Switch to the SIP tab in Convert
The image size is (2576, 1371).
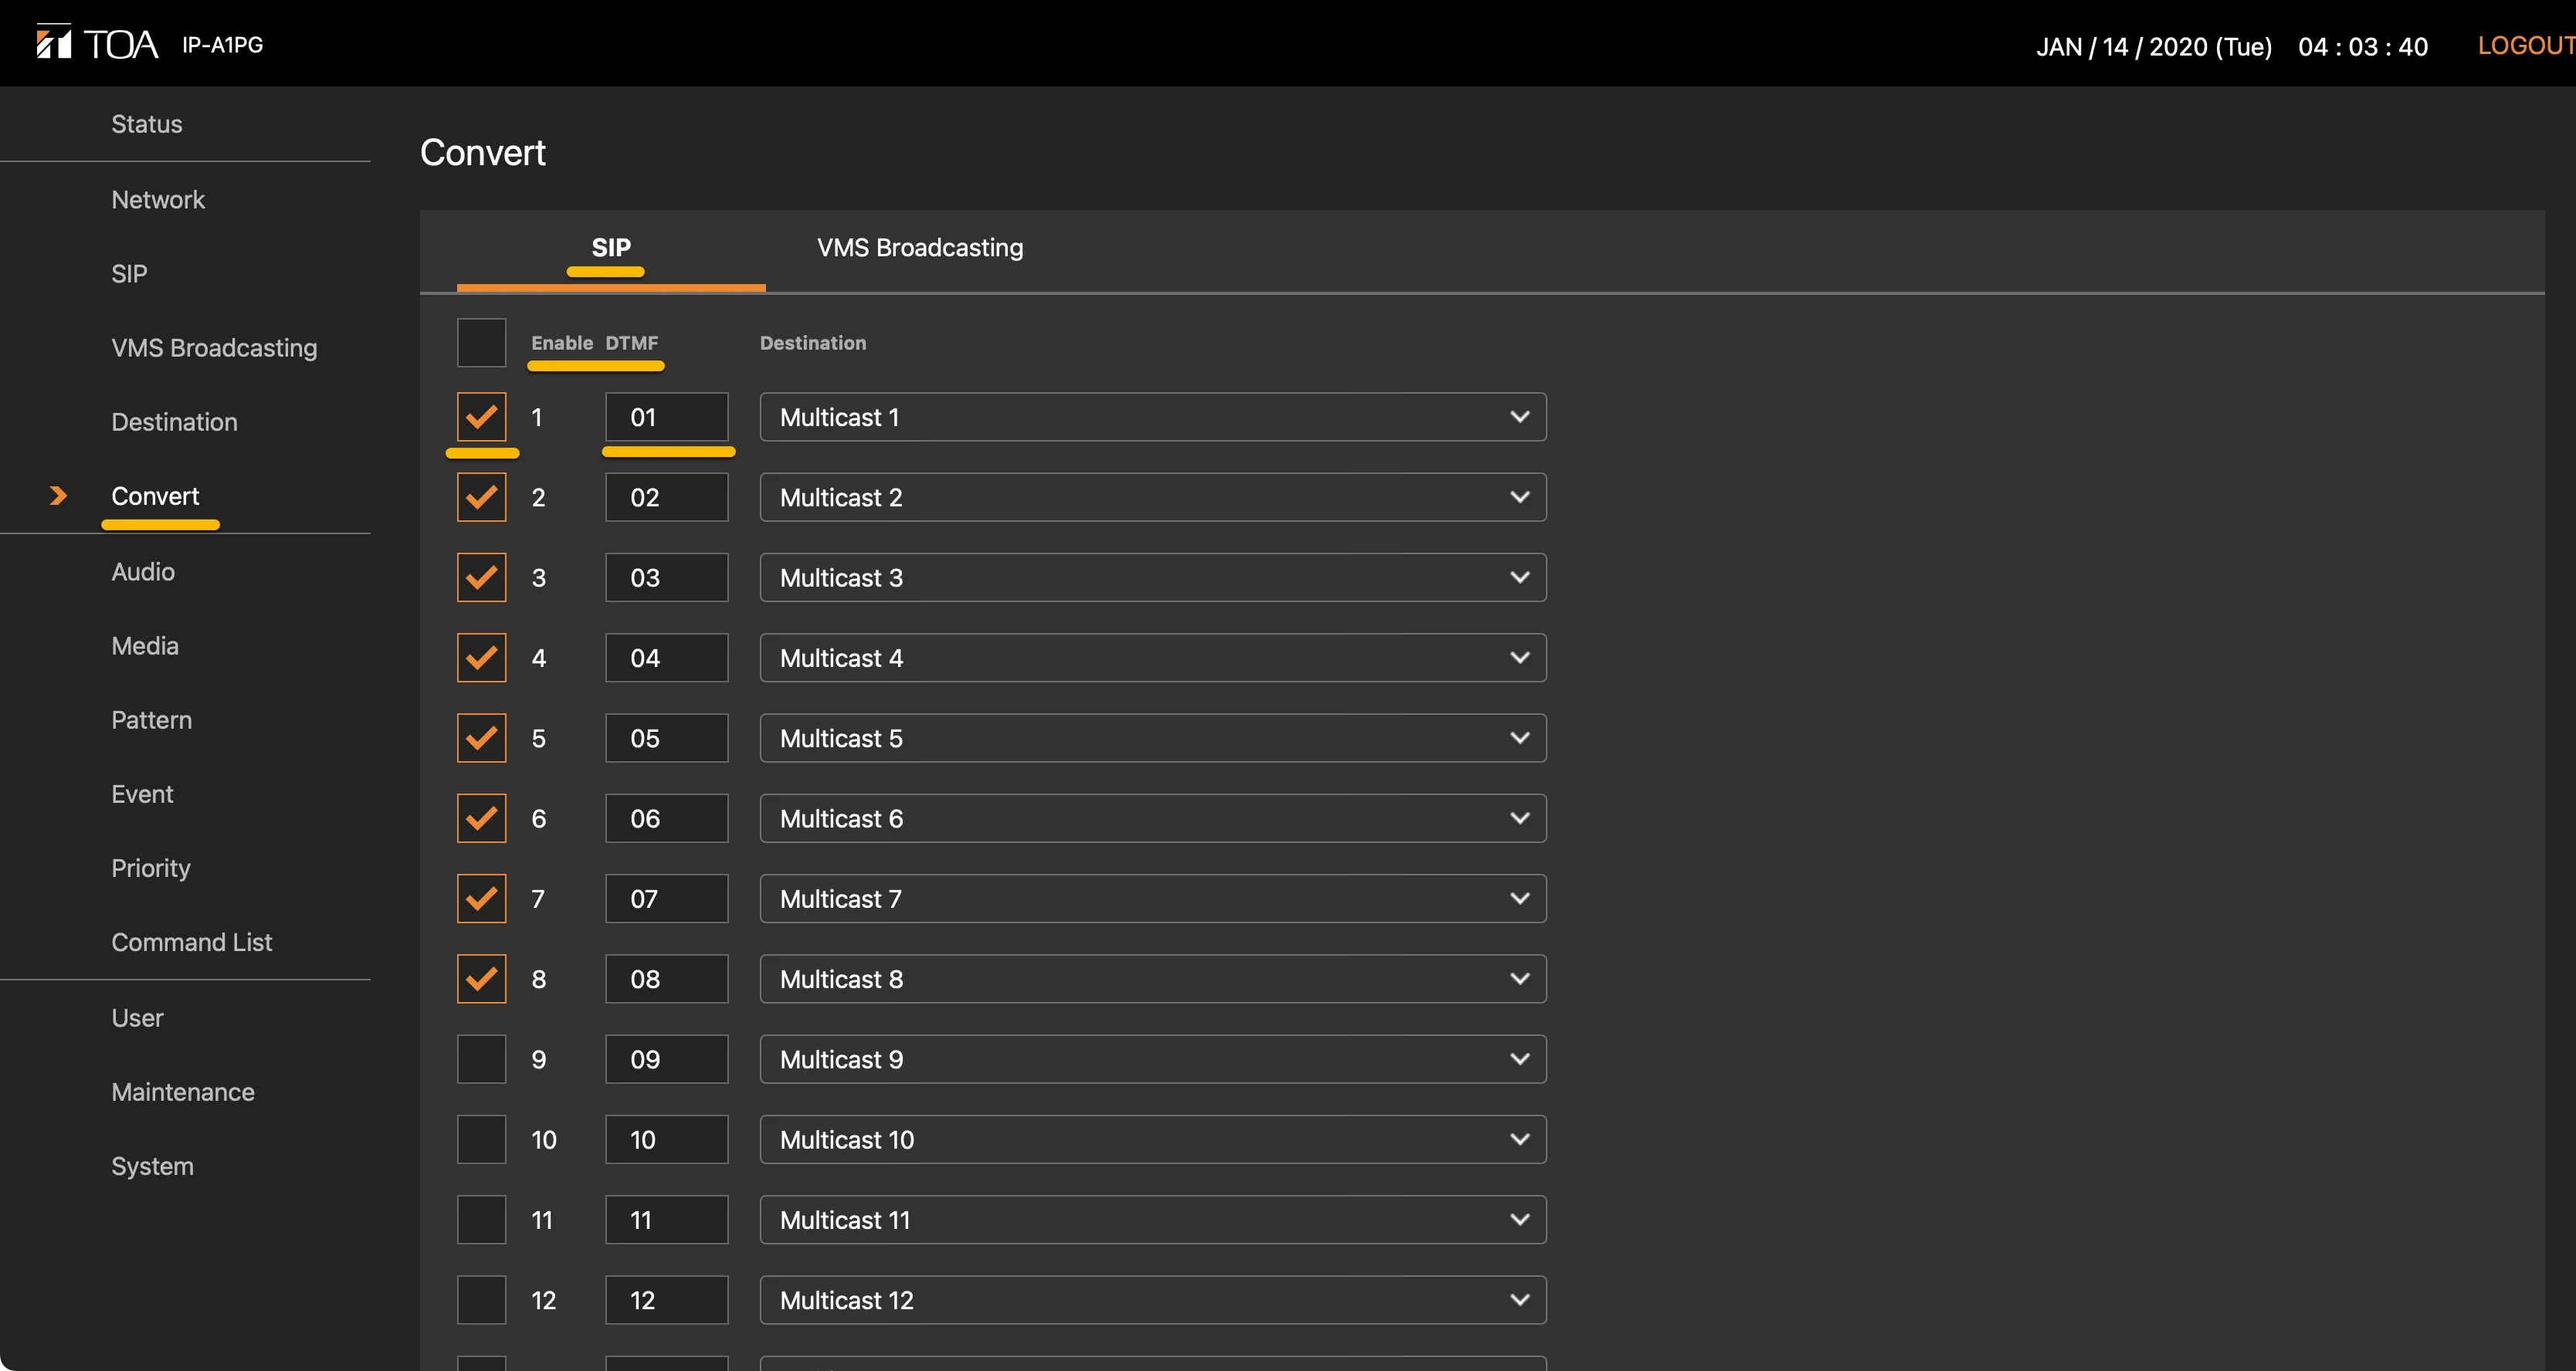click(x=611, y=248)
